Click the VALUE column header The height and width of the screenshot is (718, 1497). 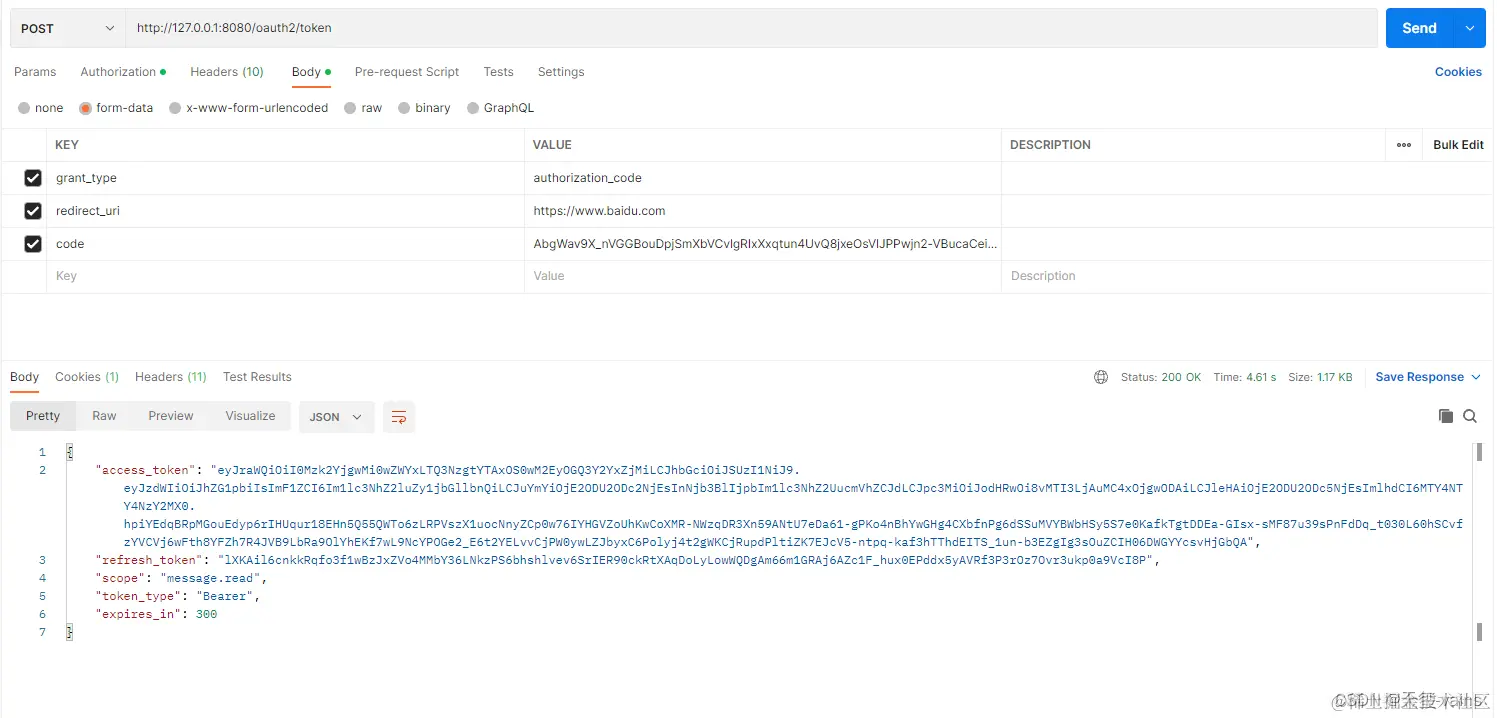[552, 145]
